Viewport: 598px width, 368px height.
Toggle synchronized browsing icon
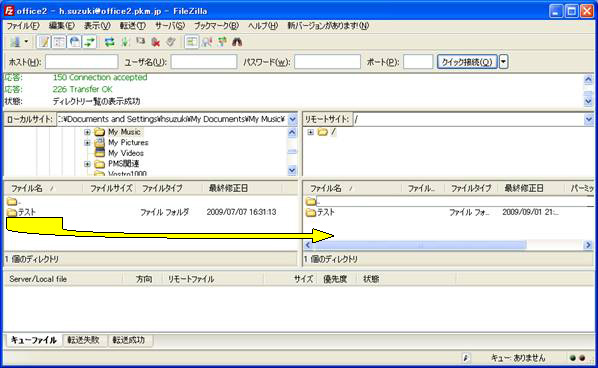click(222, 42)
